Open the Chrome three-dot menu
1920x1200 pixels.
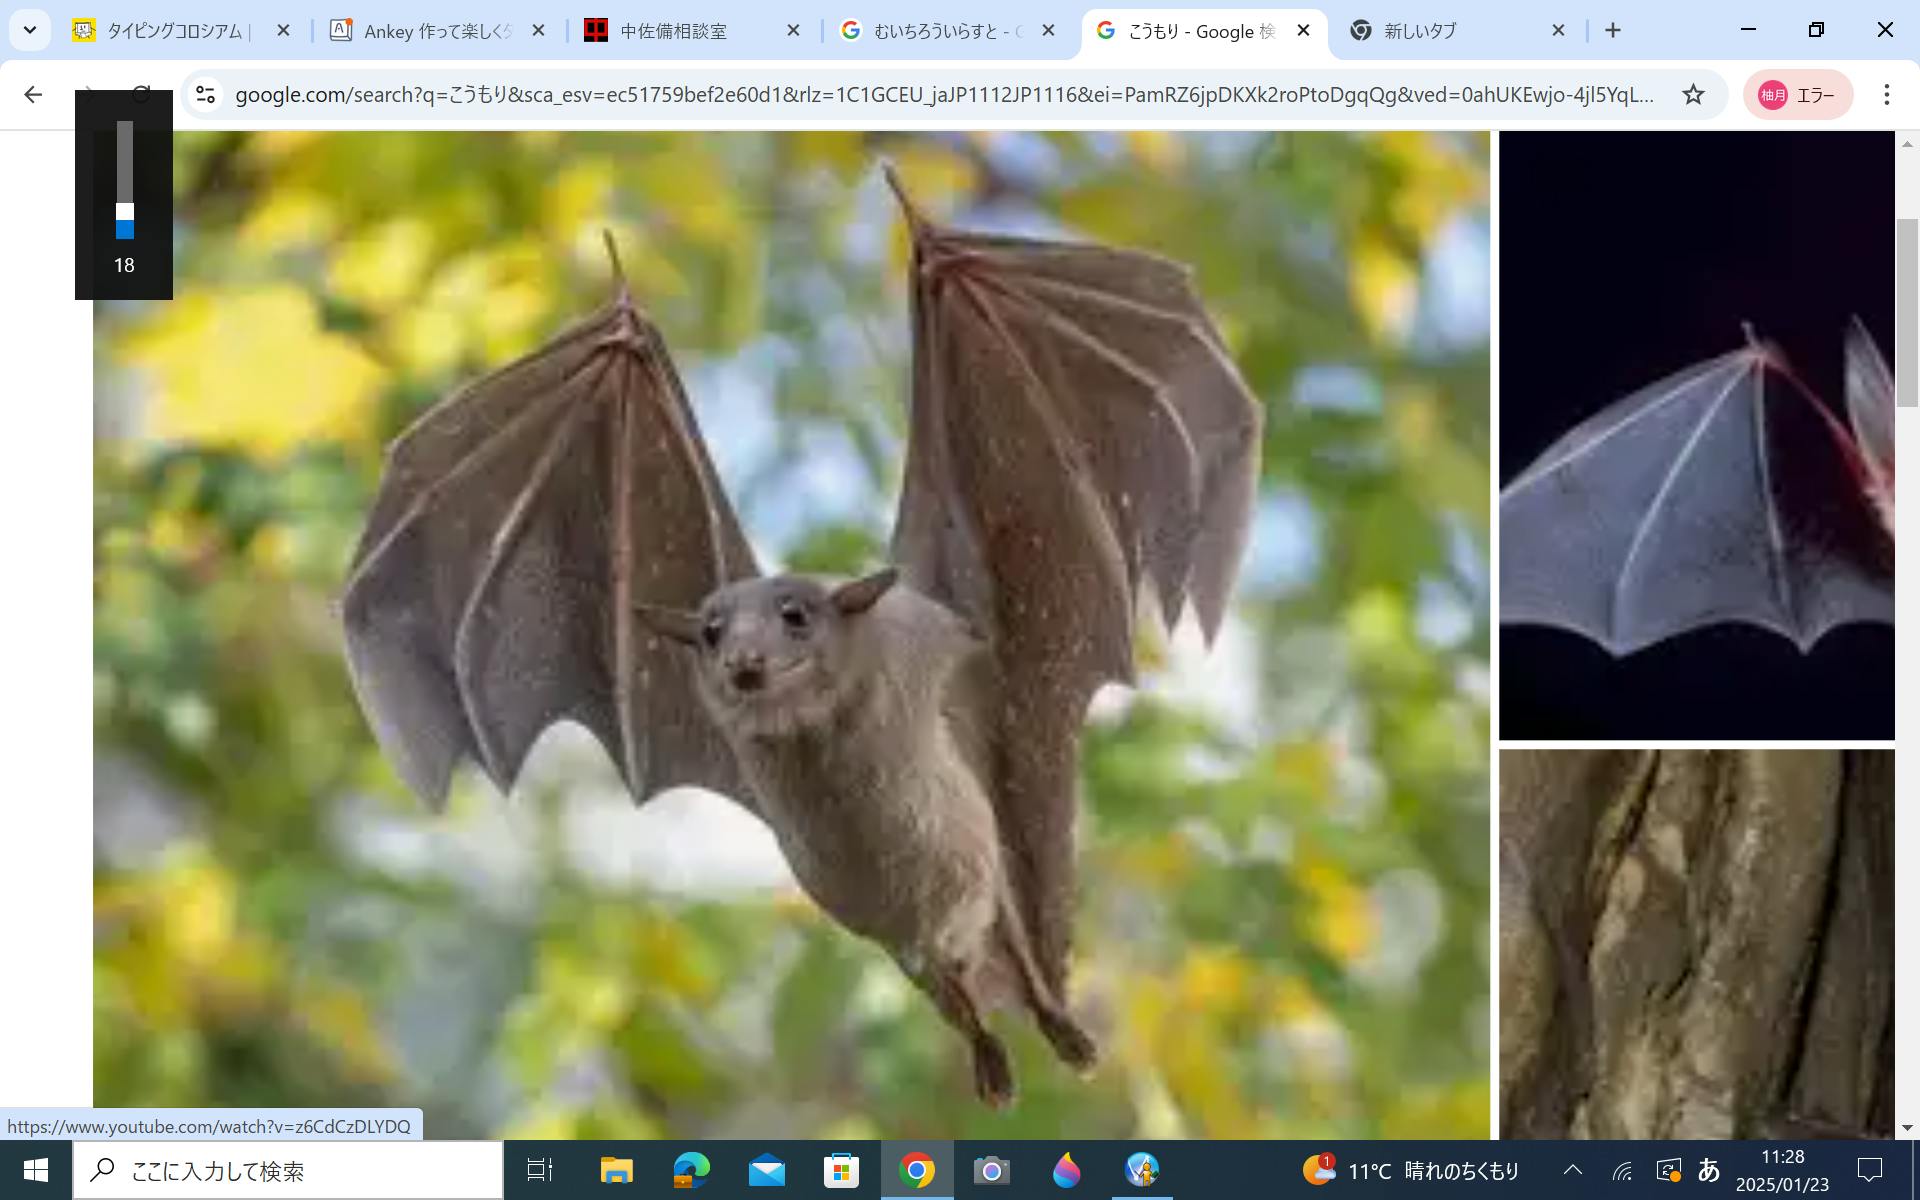coord(1886,95)
